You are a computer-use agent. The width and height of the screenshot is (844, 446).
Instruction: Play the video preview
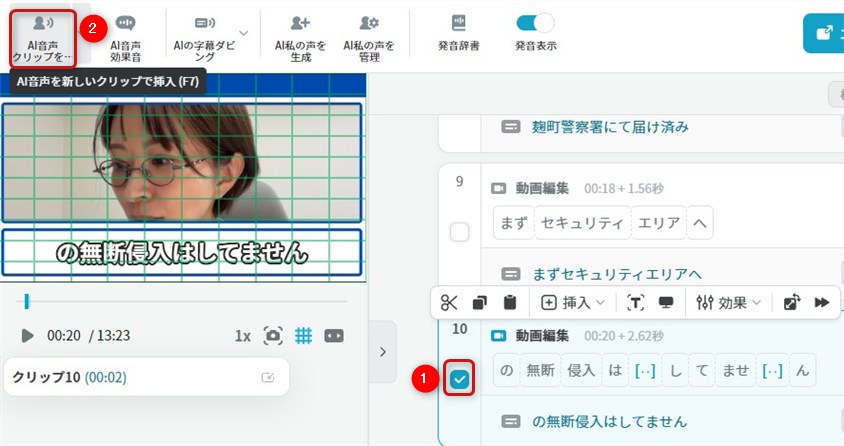click(x=27, y=336)
